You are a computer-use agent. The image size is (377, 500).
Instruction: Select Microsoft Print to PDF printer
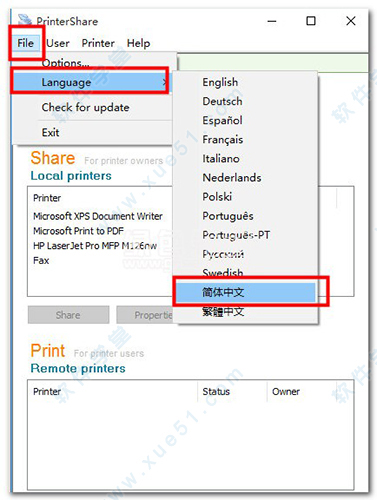pos(78,231)
